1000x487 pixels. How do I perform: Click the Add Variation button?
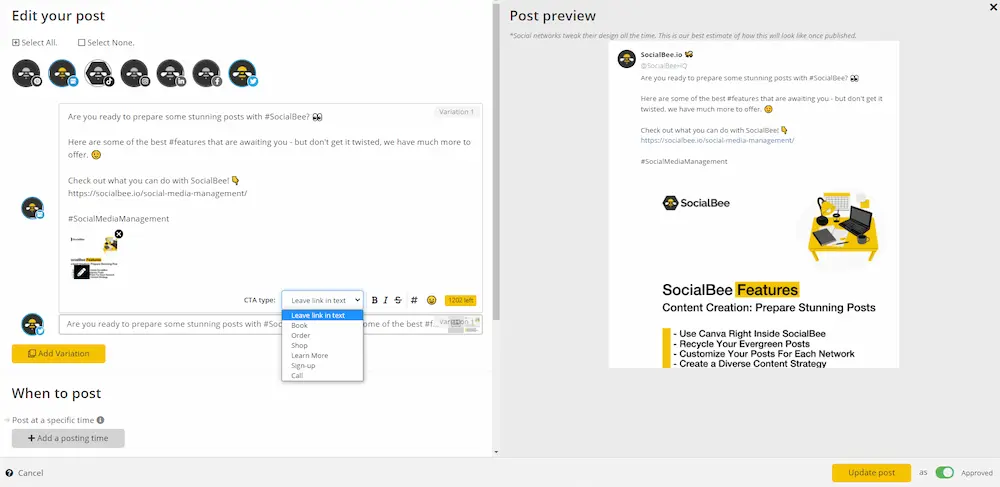tap(59, 354)
